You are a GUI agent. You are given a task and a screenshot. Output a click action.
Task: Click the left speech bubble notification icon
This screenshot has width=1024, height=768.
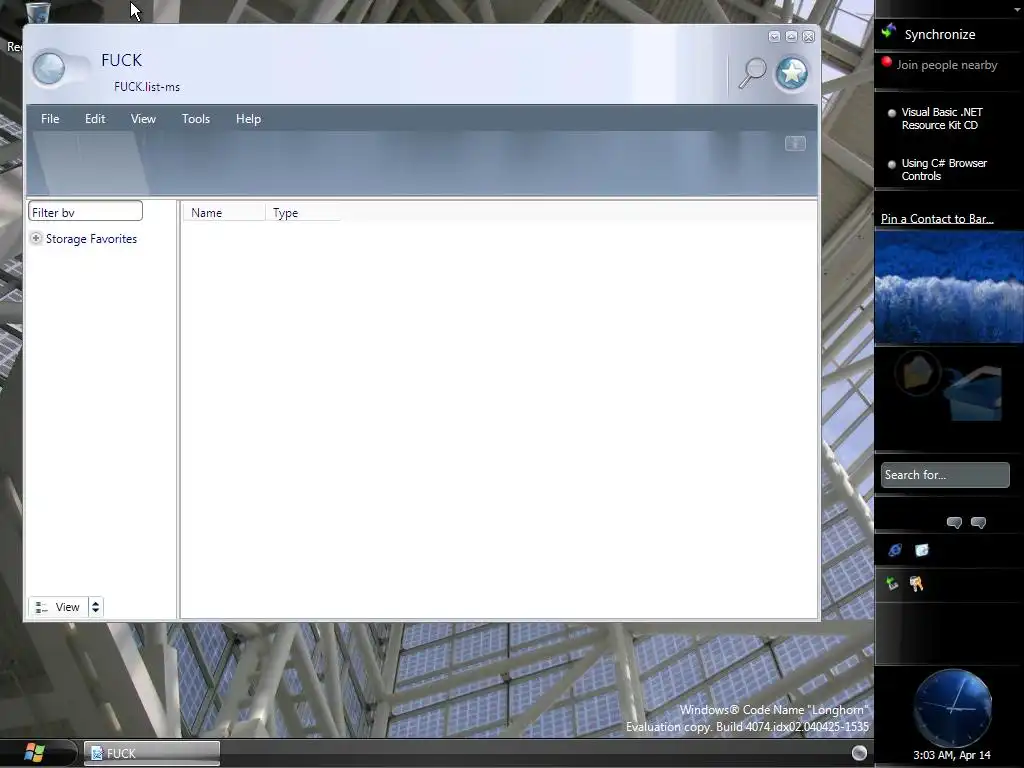(x=954, y=522)
